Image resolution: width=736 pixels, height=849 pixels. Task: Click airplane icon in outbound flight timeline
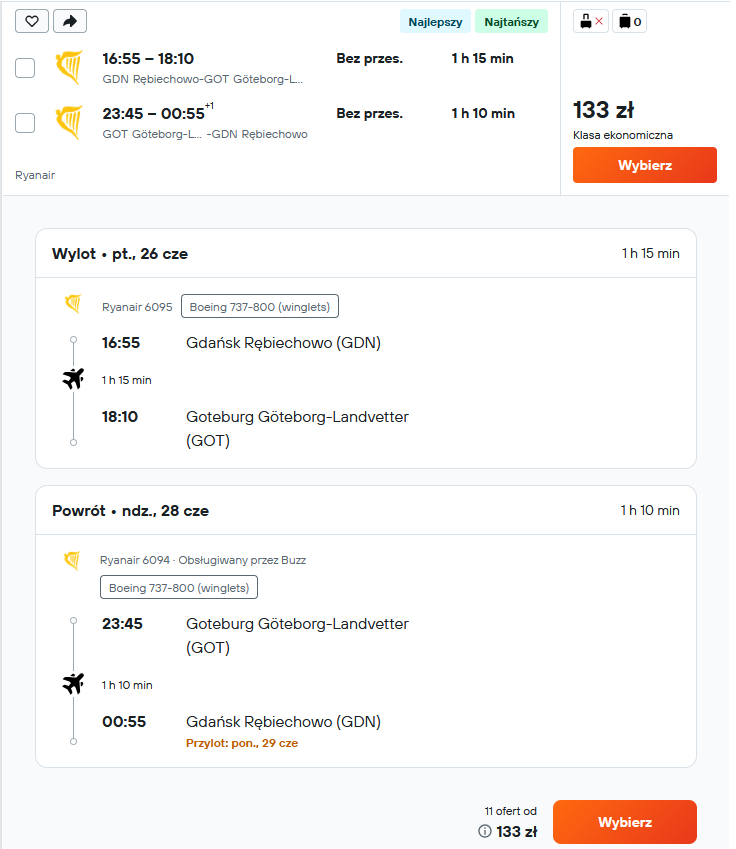click(73, 379)
